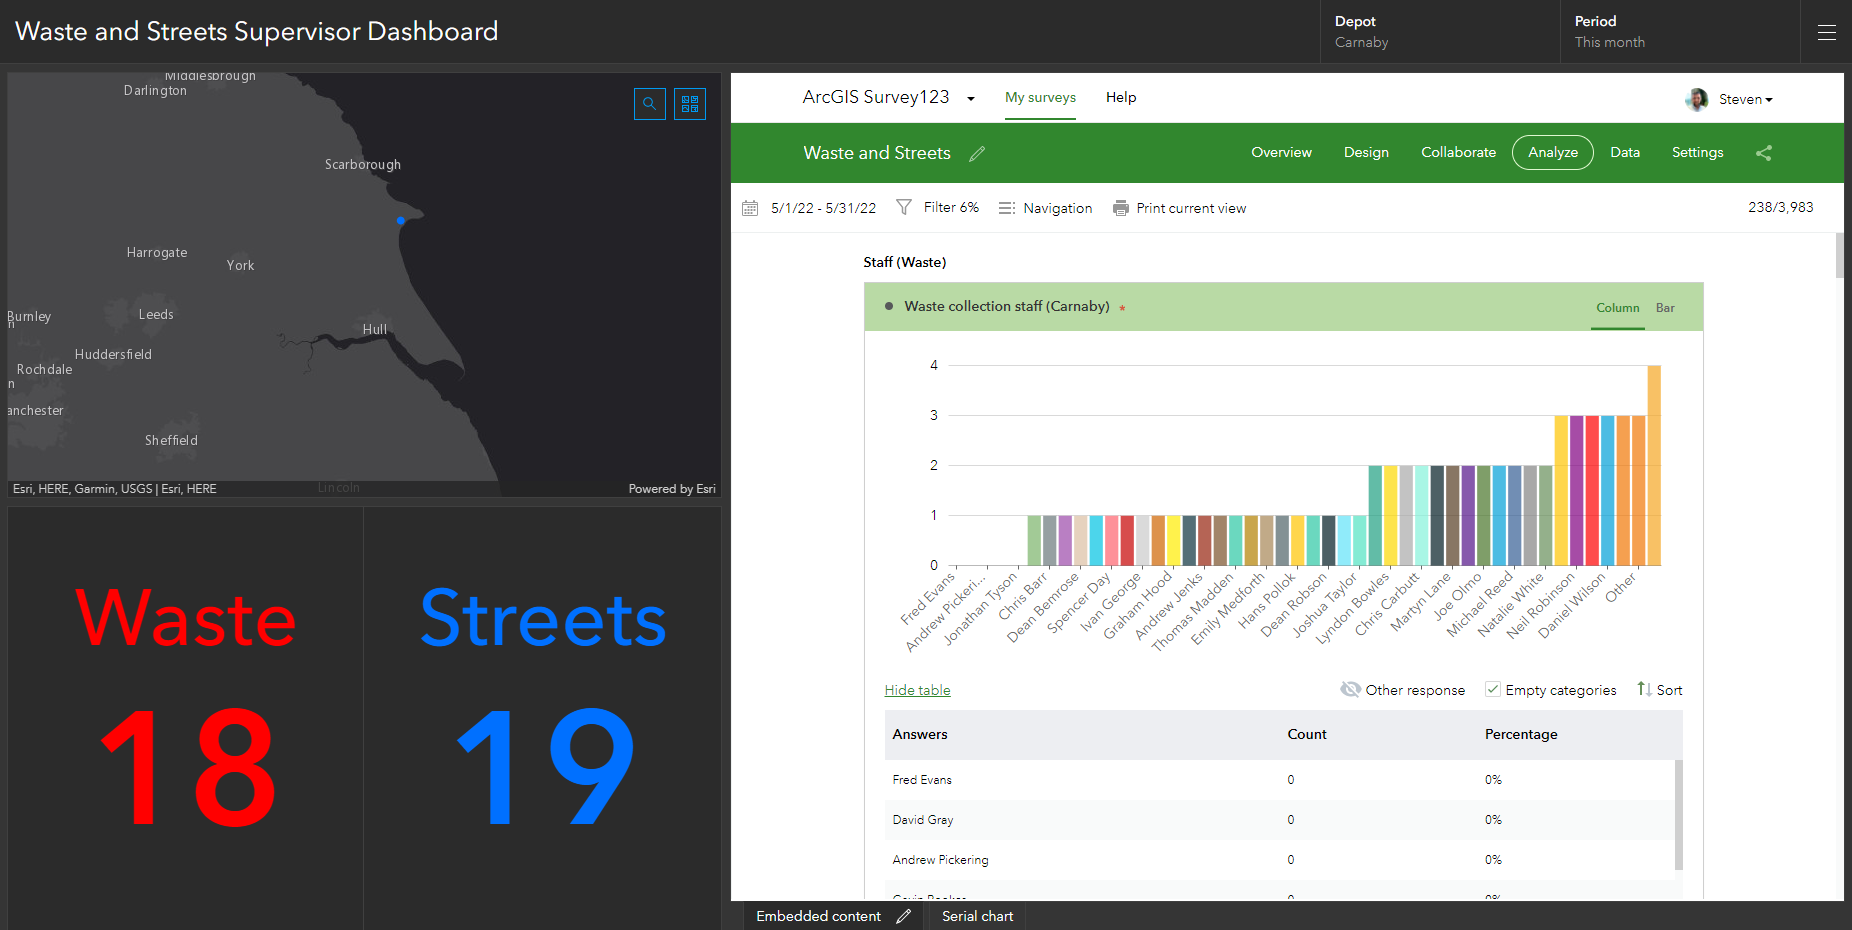Switch chart to Bar view
This screenshot has height=930, width=1852.
pyautogui.click(x=1665, y=308)
